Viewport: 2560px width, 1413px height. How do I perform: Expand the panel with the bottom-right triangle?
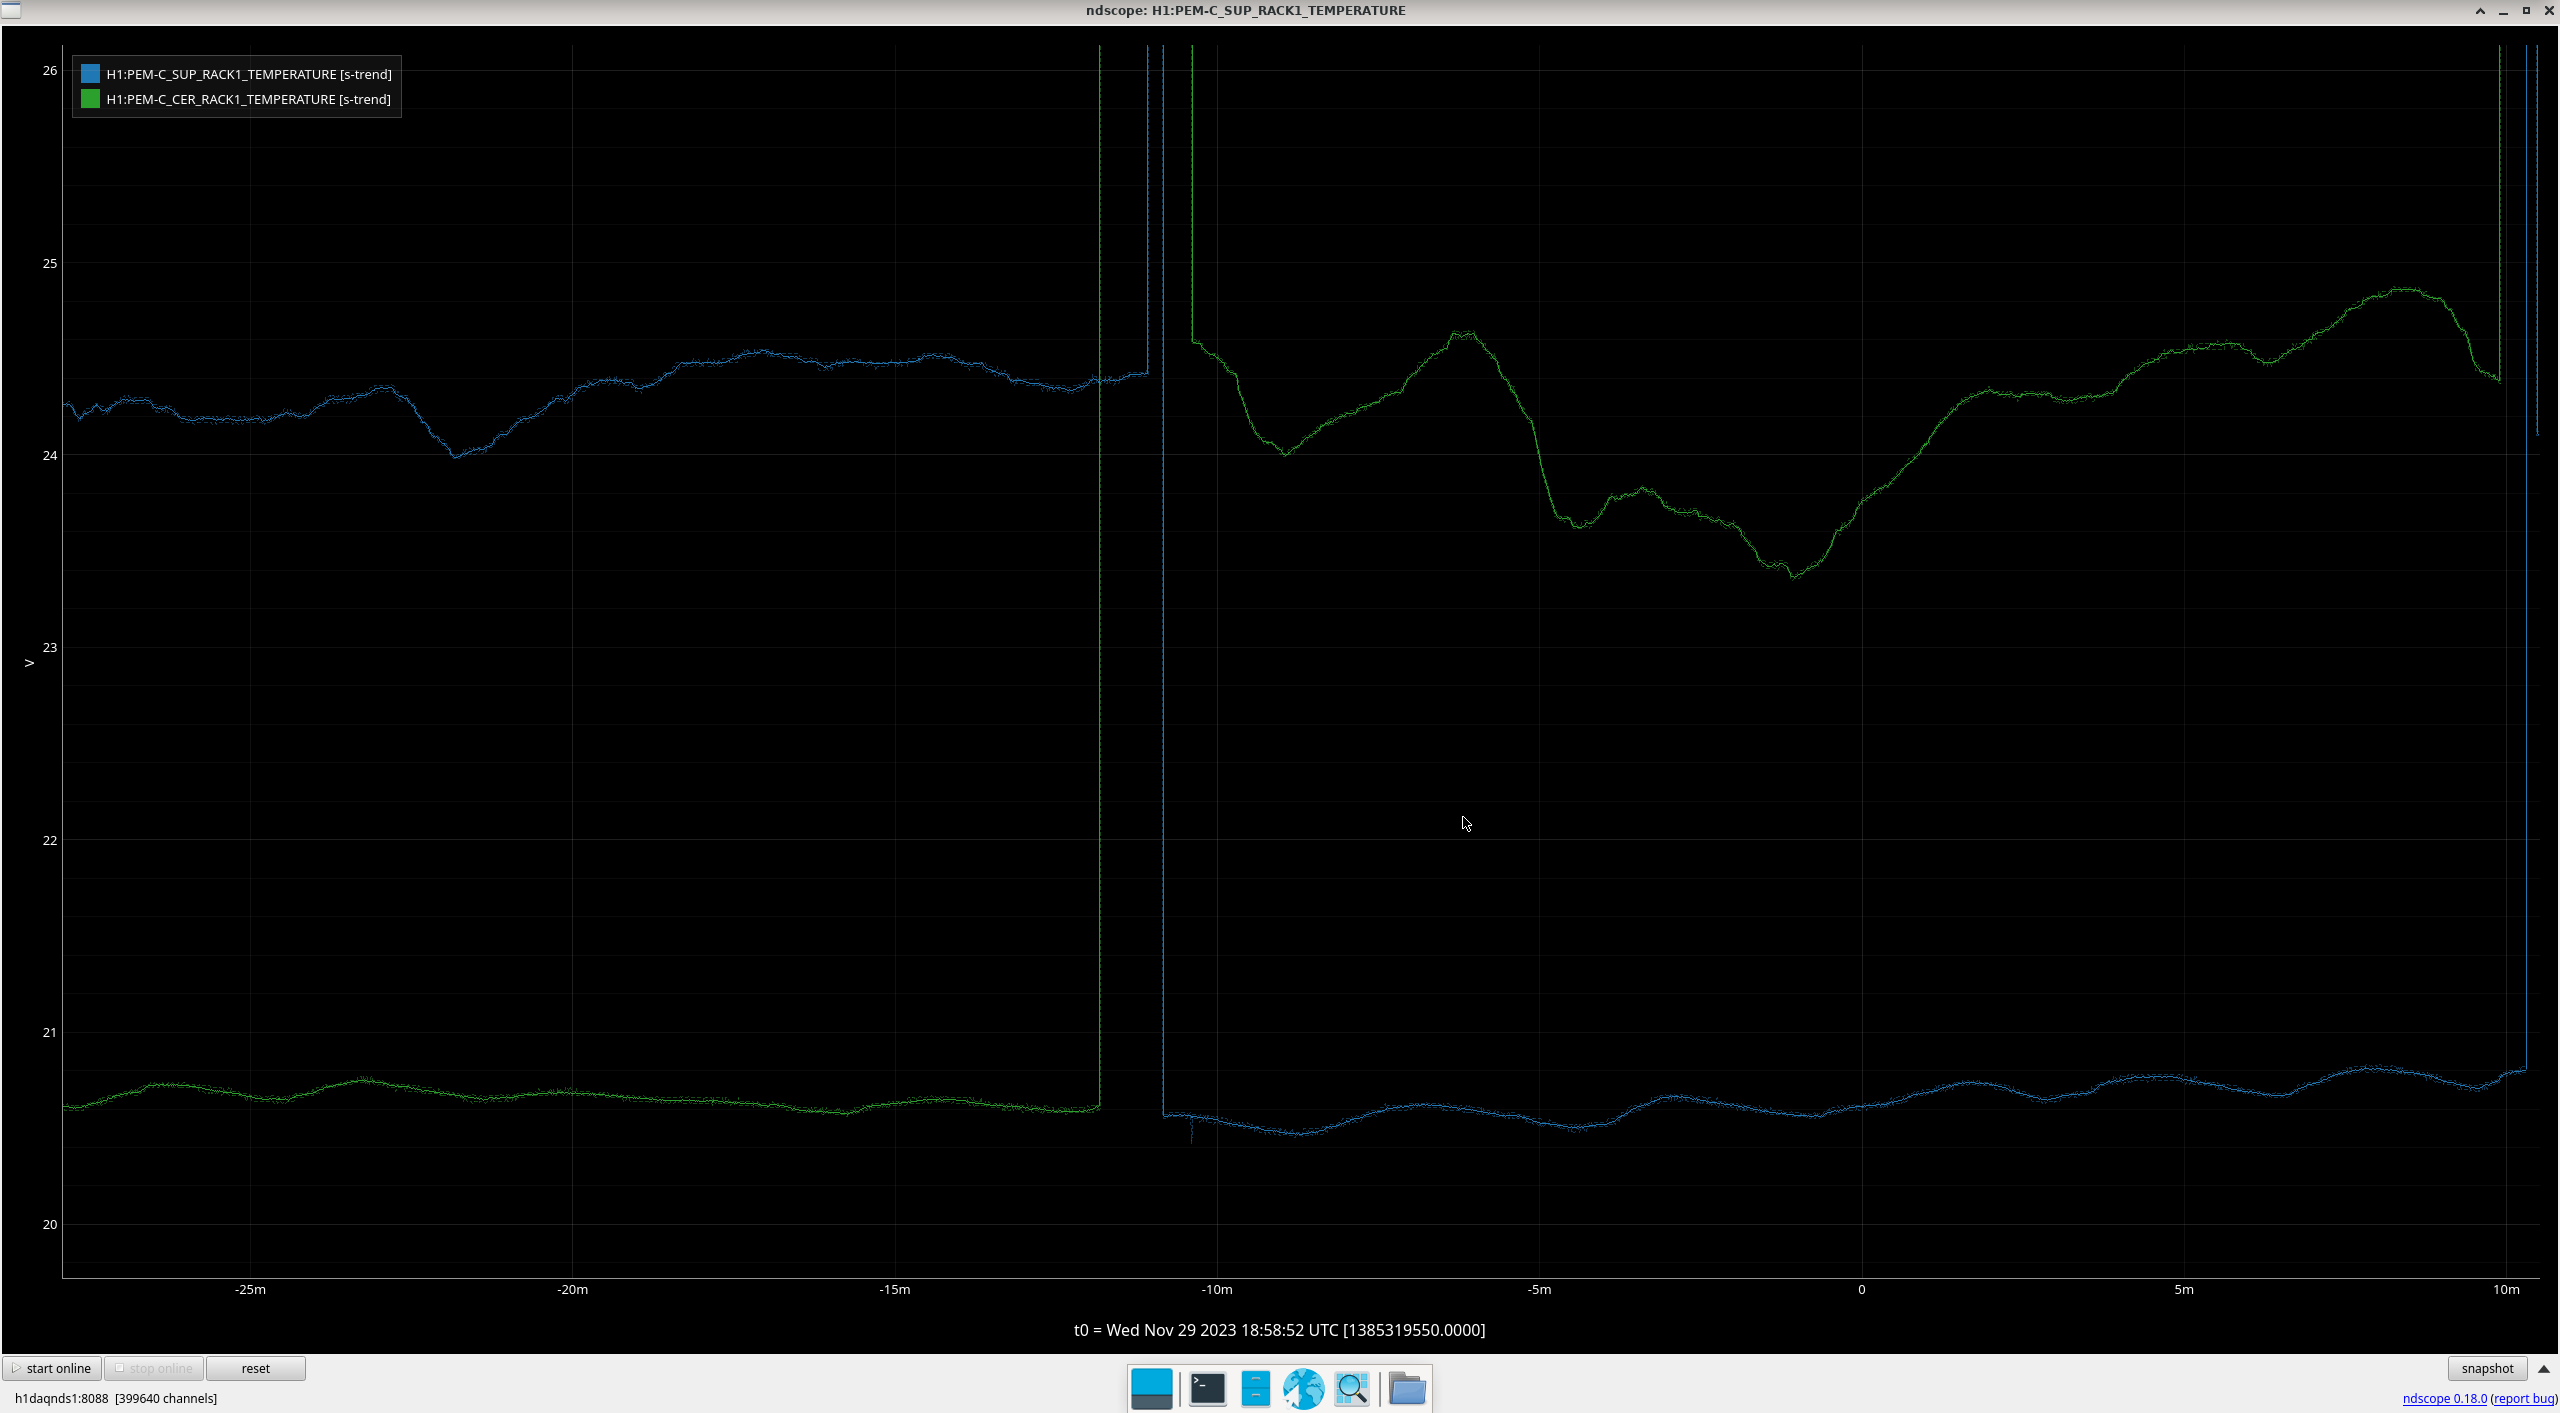tap(2544, 1368)
